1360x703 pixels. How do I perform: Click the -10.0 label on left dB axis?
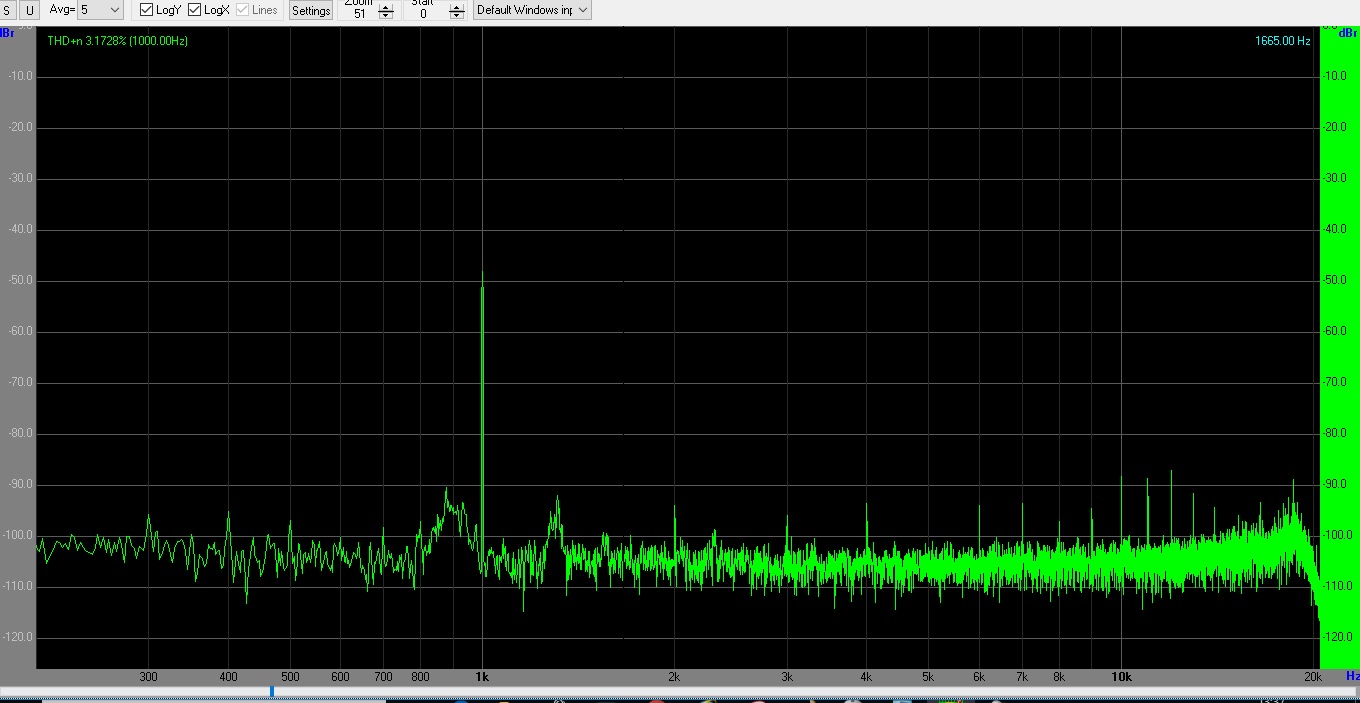22,77
